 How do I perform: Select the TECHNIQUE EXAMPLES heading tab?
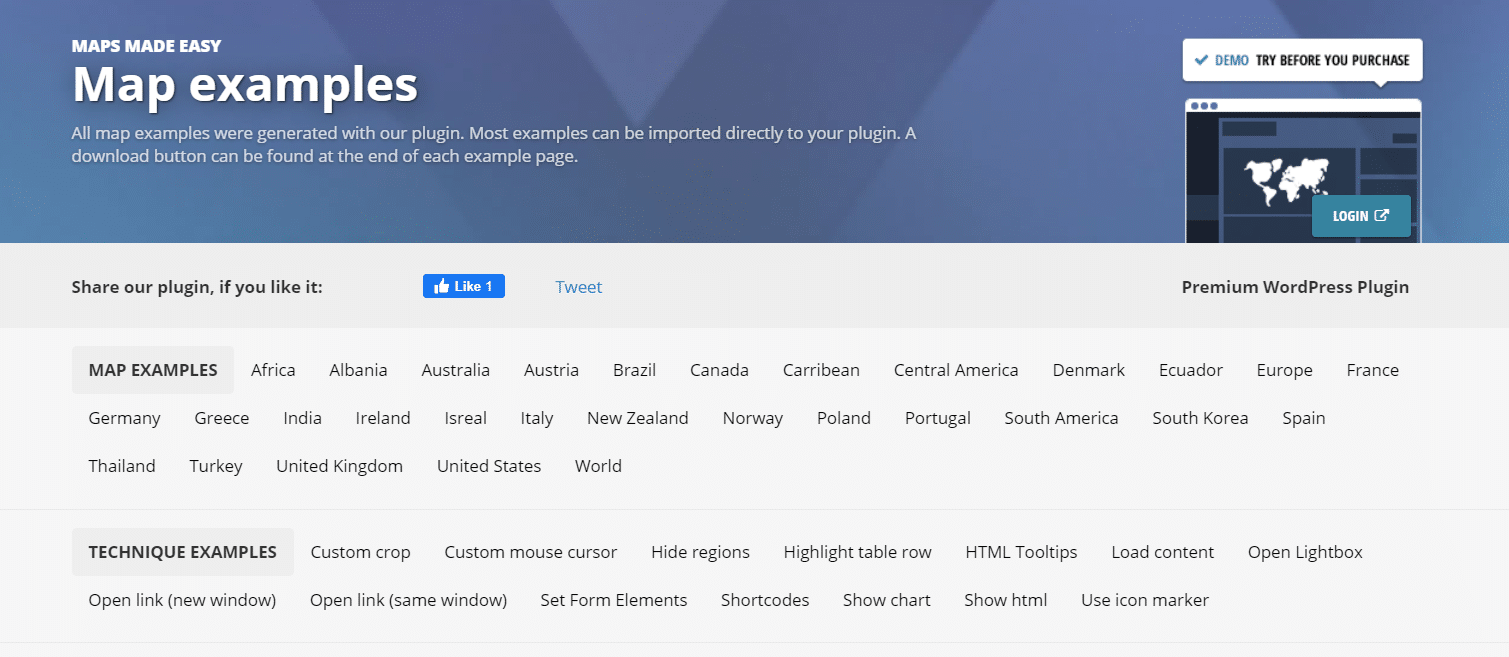[183, 552]
